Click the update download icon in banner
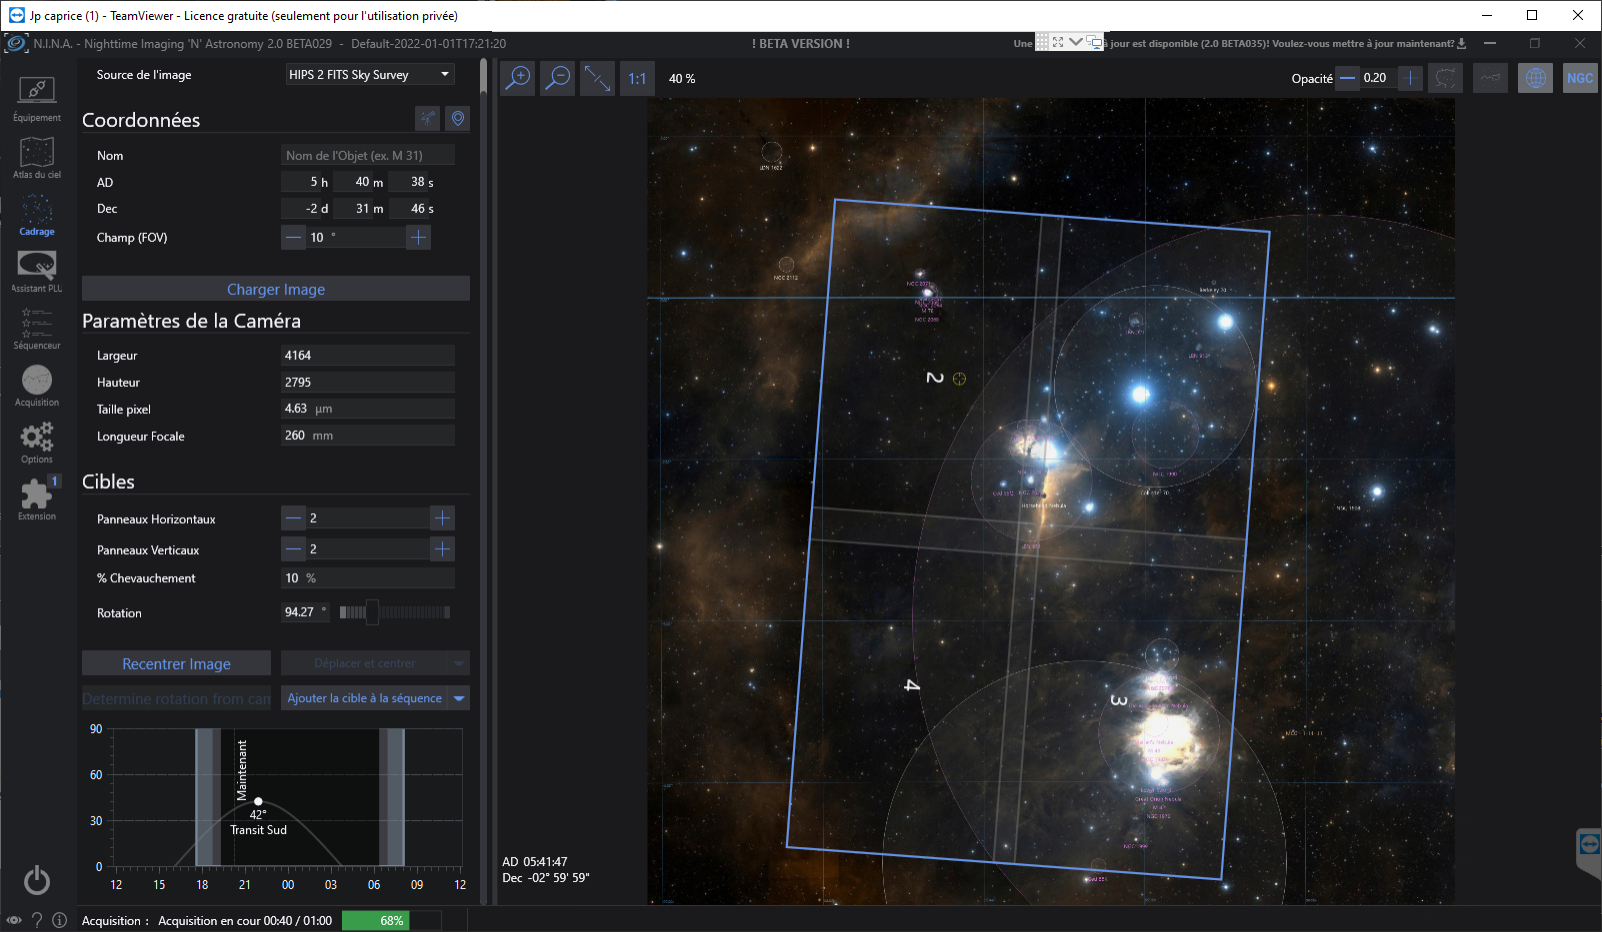Screen dimensions: 1602x932 click(x=1462, y=43)
